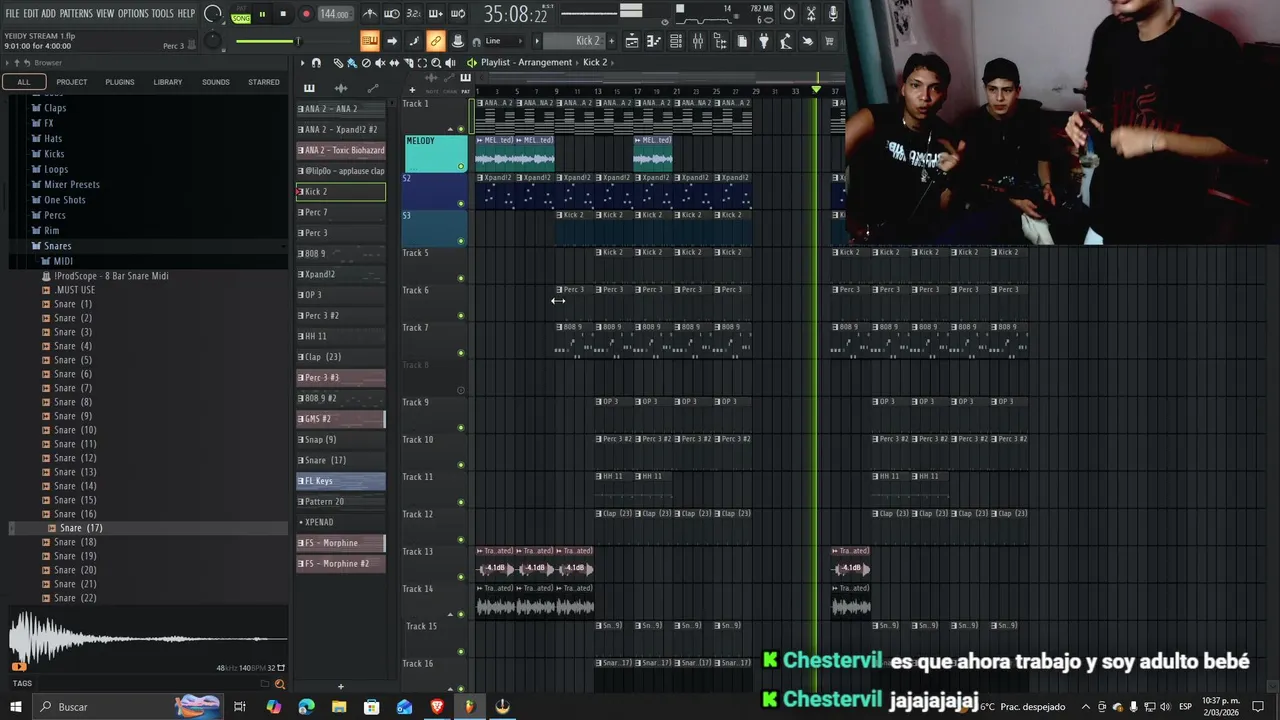Select the ALL browser tab

[x=23, y=82]
